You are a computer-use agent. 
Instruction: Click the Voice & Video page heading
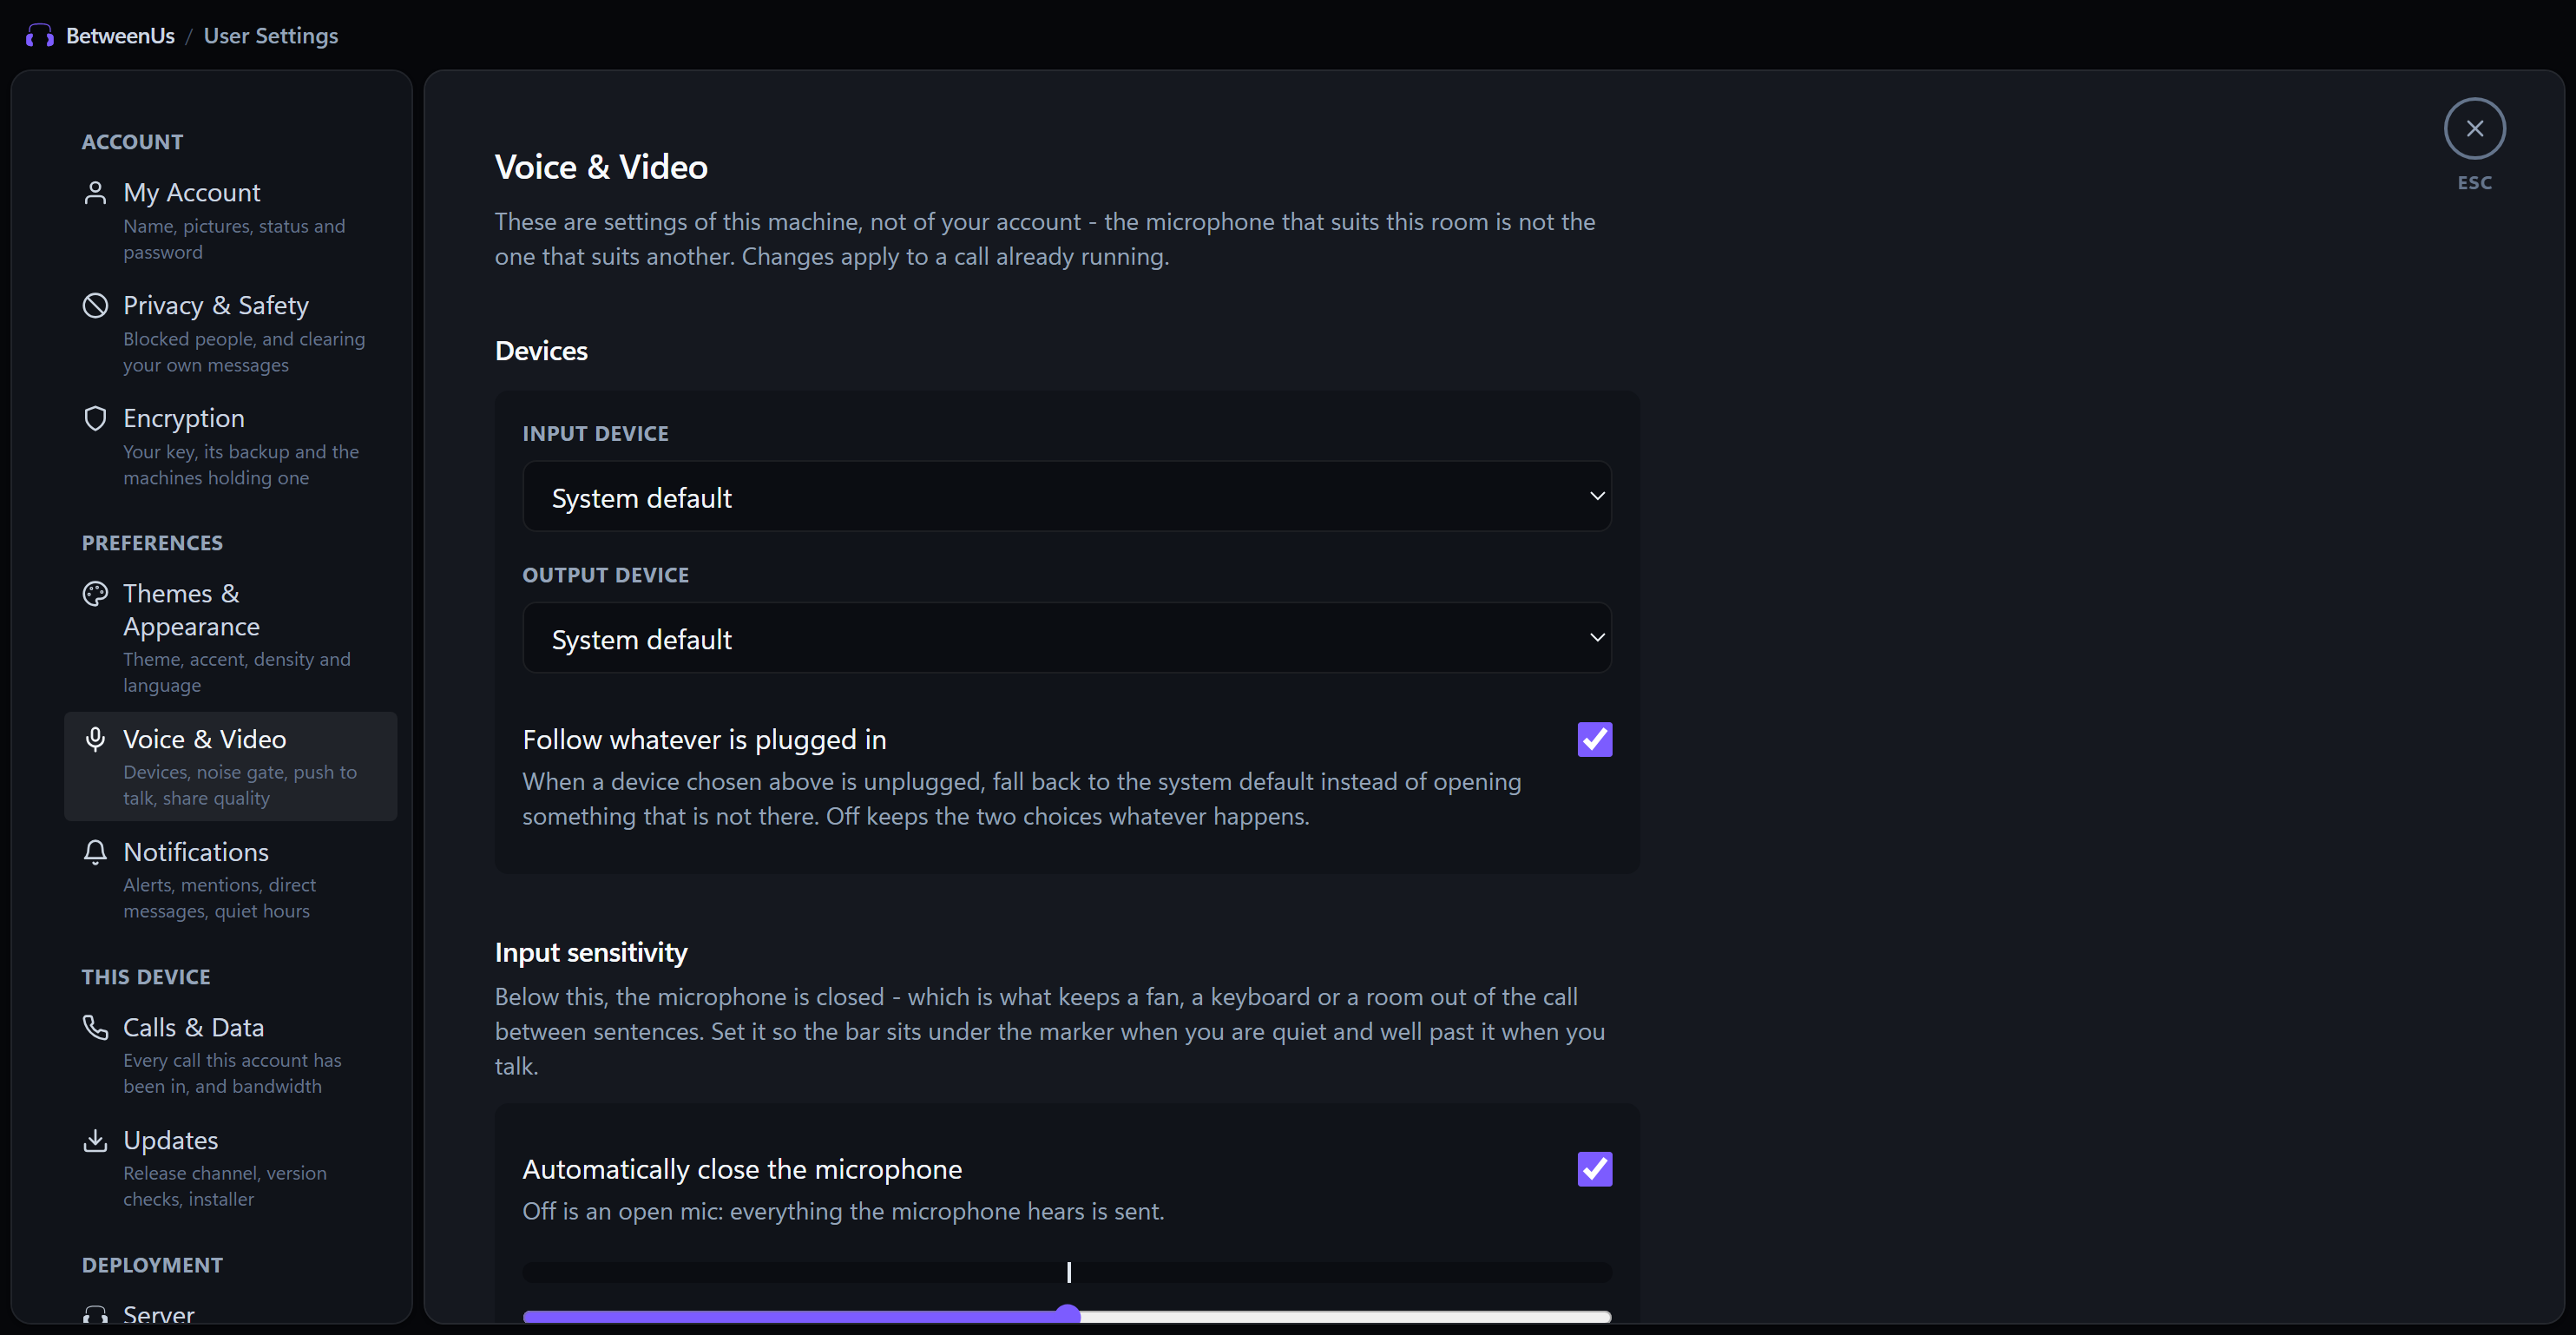601,167
